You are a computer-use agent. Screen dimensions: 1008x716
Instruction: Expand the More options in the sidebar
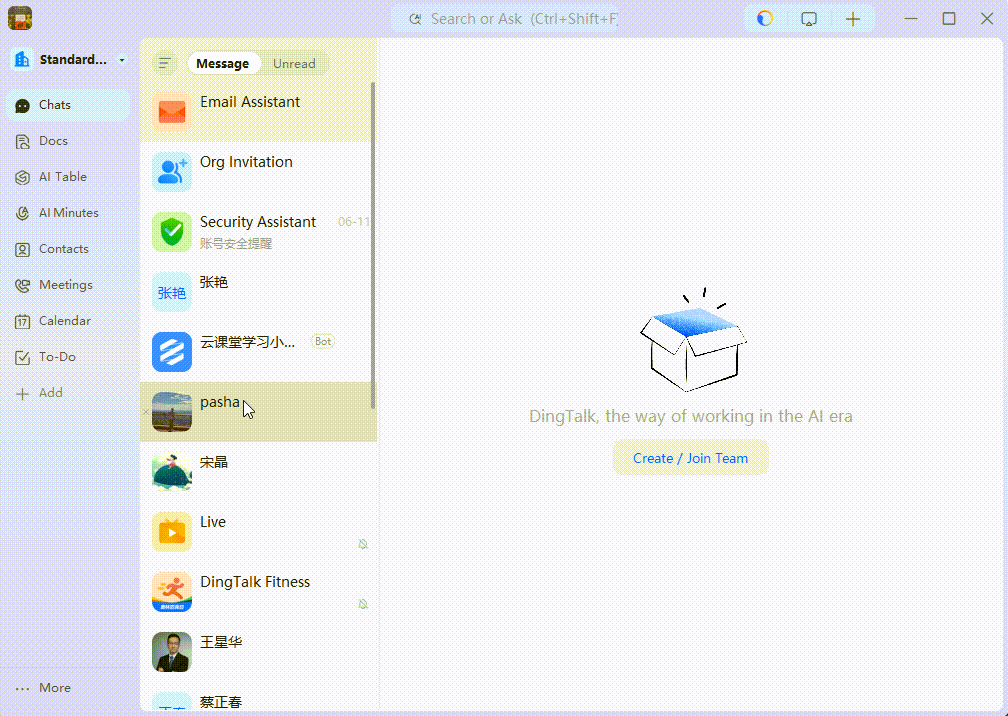pyautogui.click(x=43, y=688)
